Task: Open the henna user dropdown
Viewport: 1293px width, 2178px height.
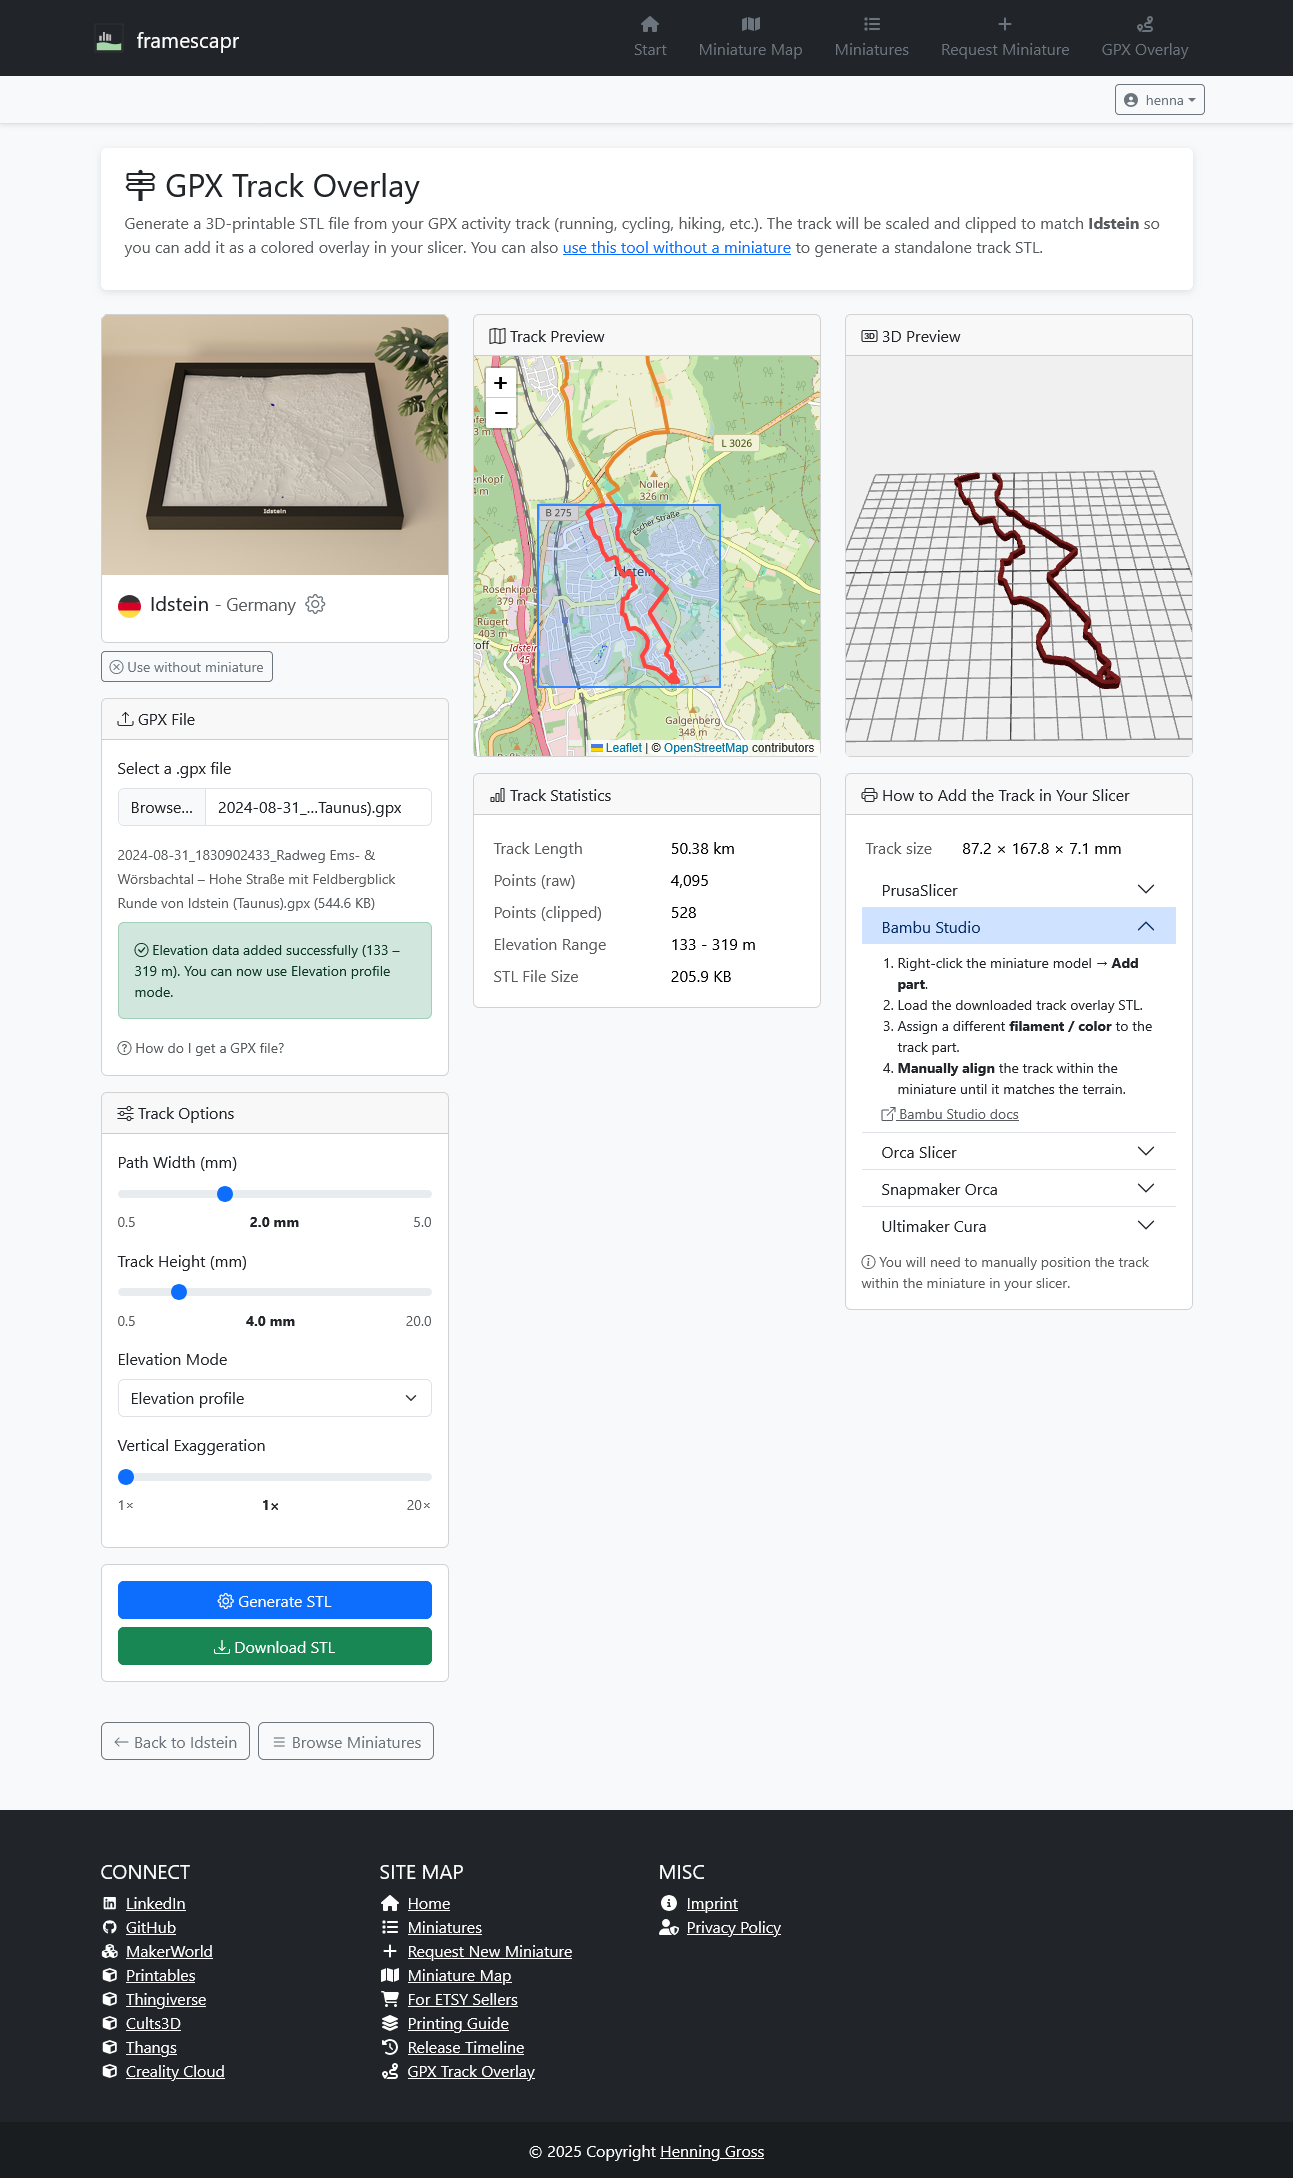Action: click(1159, 100)
